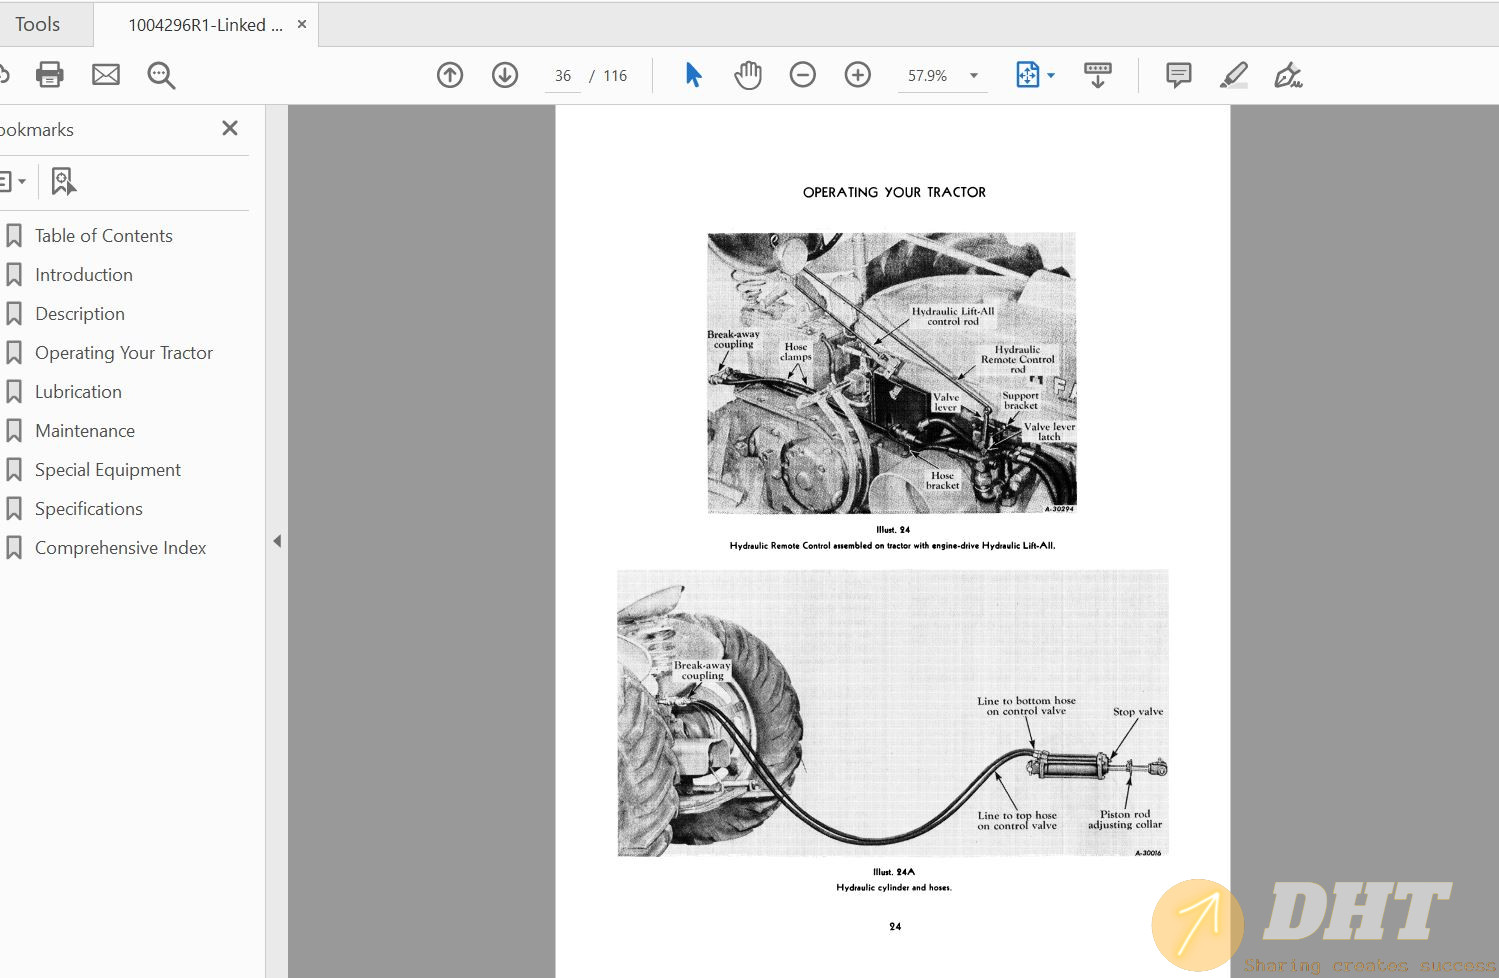
Task: Activate the Hand pan tool
Action: 748,75
